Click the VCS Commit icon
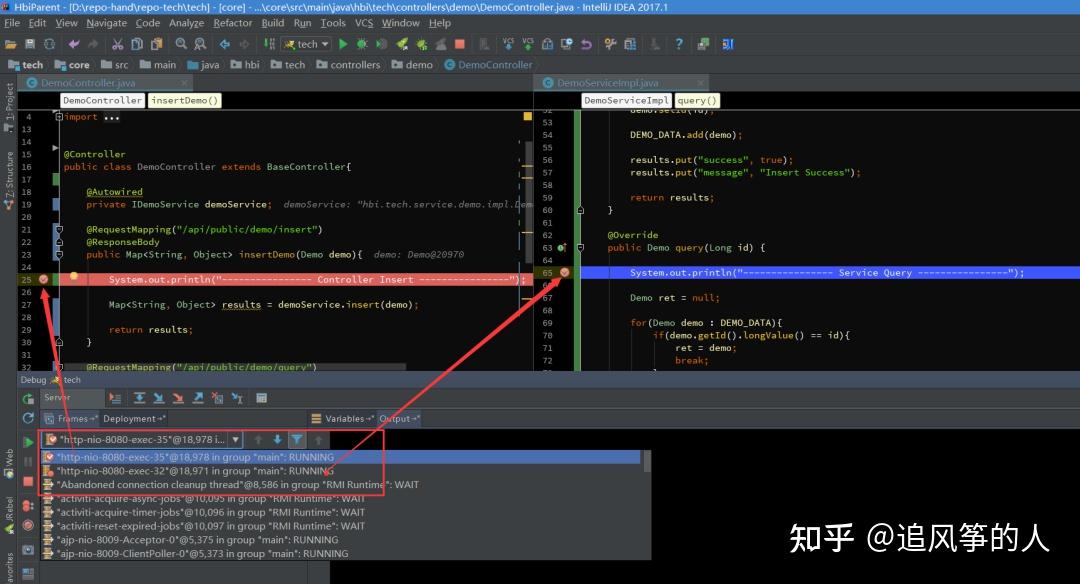The image size is (1080, 584). [x=528, y=44]
